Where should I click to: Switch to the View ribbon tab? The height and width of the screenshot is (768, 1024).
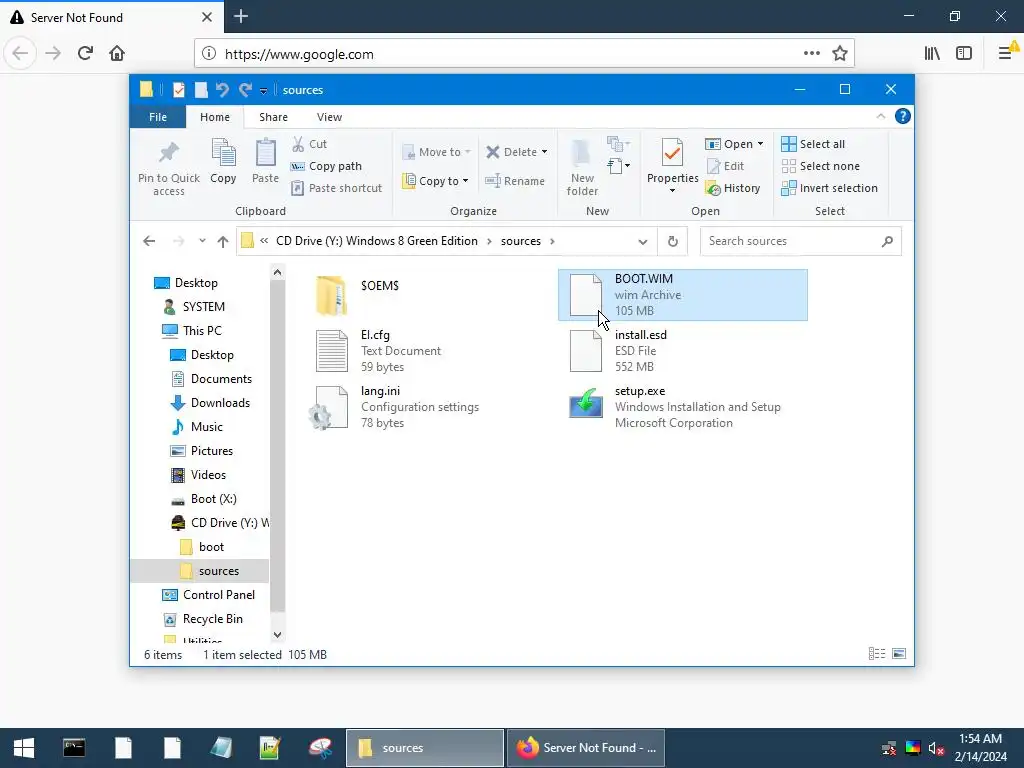pyautogui.click(x=329, y=117)
